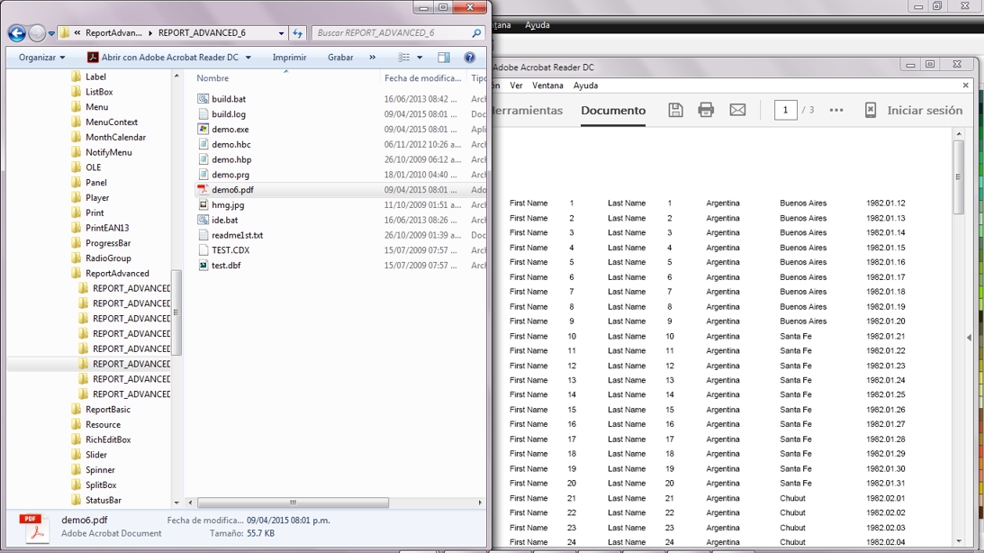Screen dimensions: 984x553
Task: Expand the address bar history dropdown
Action: pyautogui.click(x=281, y=33)
